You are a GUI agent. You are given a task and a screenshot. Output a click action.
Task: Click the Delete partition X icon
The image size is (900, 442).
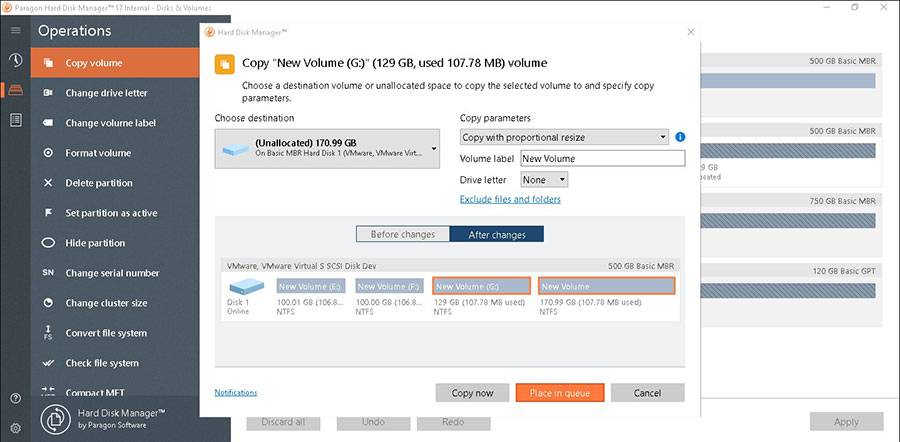[x=48, y=183]
